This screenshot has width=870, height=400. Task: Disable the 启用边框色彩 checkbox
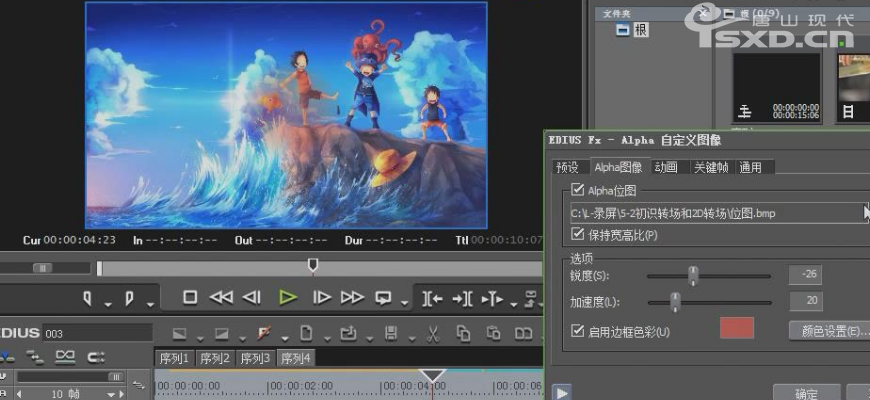pyautogui.click(x=577, y=331)
